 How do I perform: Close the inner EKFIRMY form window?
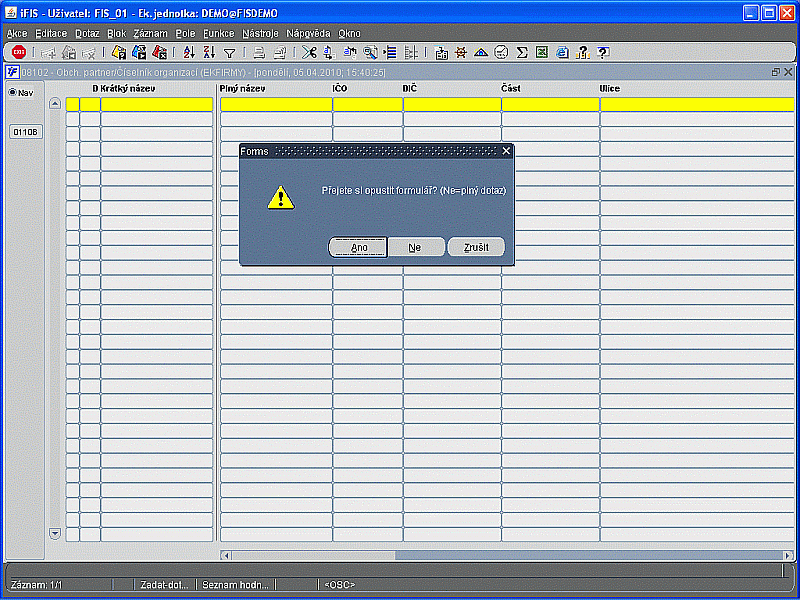[788, 72]
